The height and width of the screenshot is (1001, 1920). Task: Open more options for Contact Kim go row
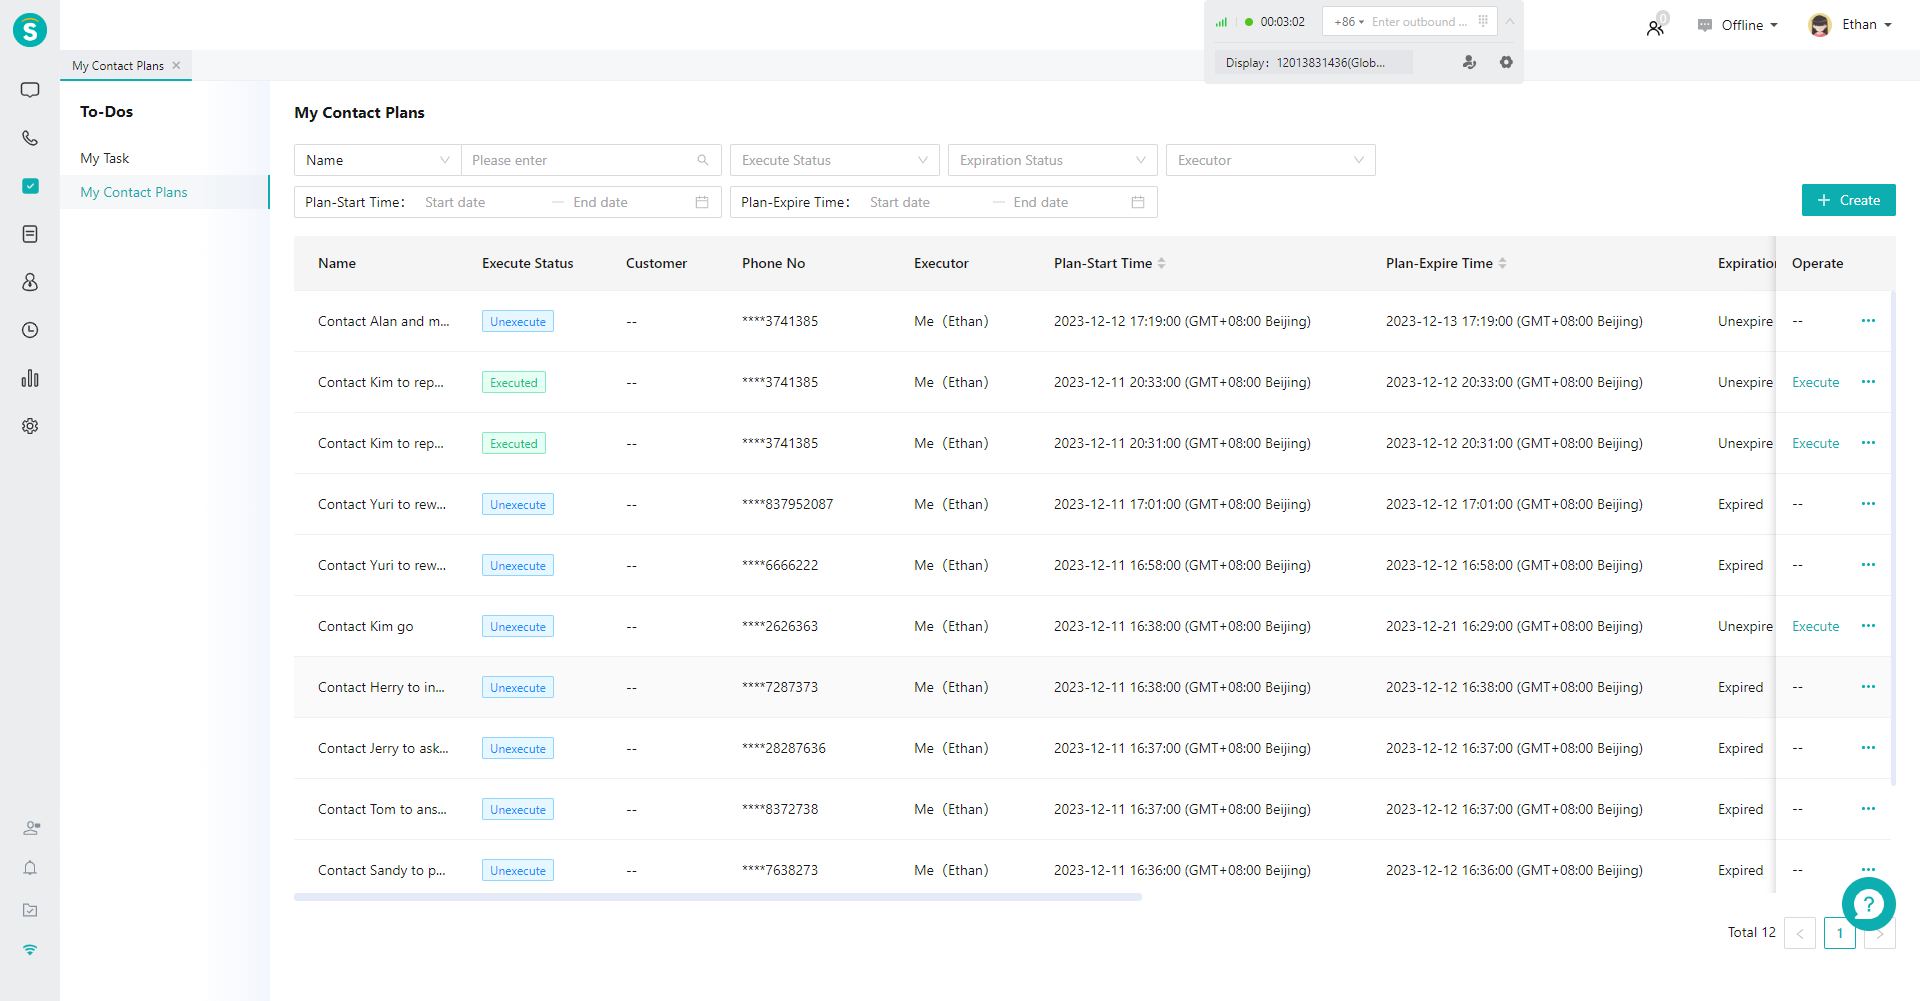[x=1868, y=626]
